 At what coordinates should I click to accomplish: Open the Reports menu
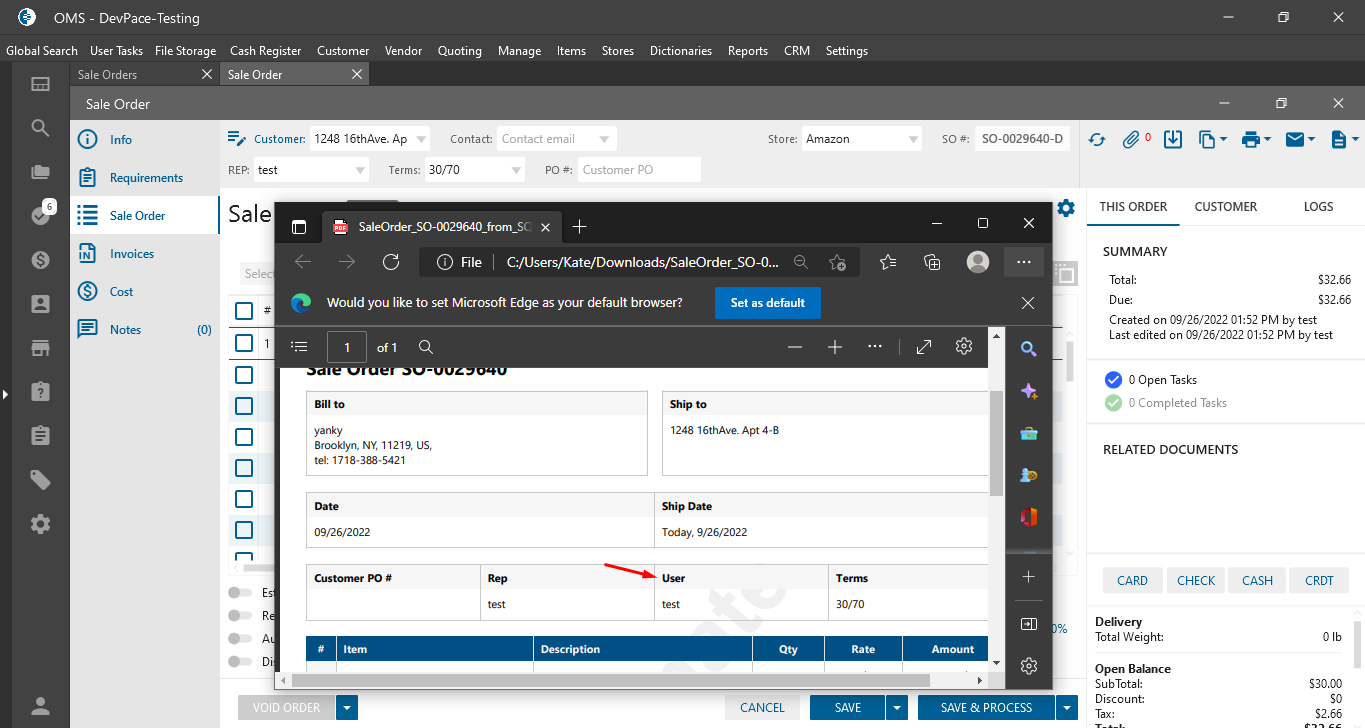[x=748, y=51]
